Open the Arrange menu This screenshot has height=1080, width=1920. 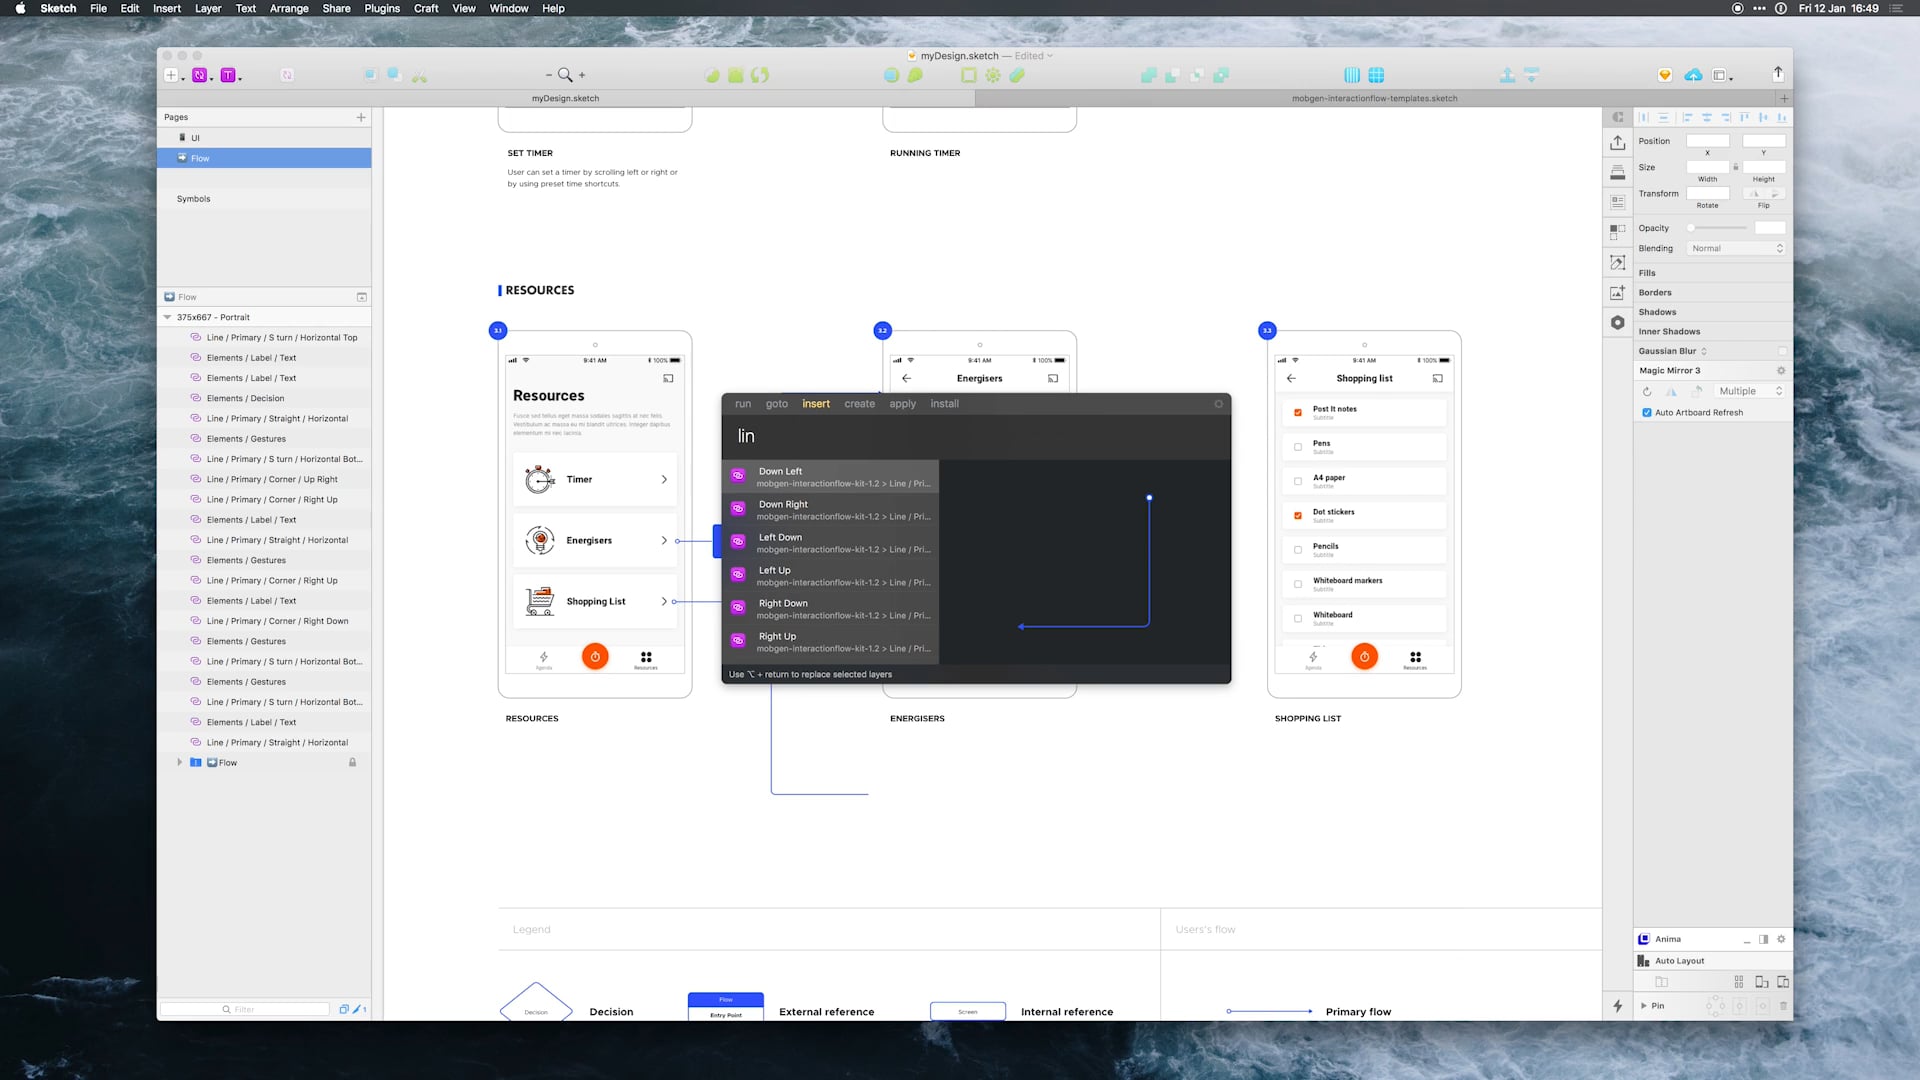click(289, 8)
